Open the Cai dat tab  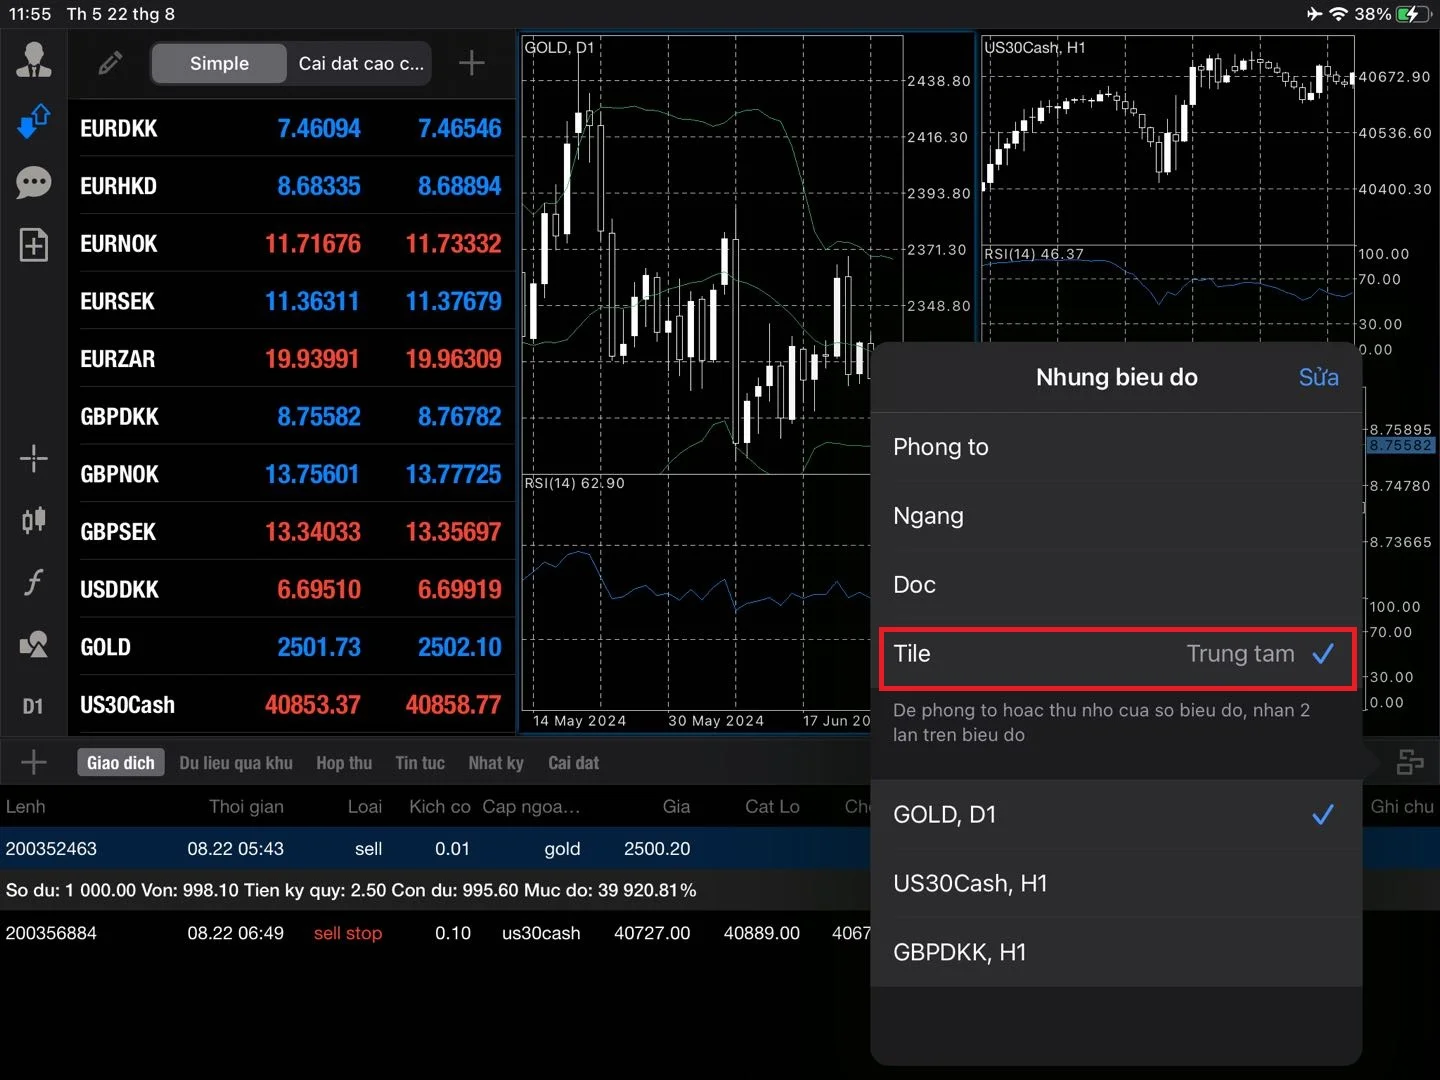[573, 763]
